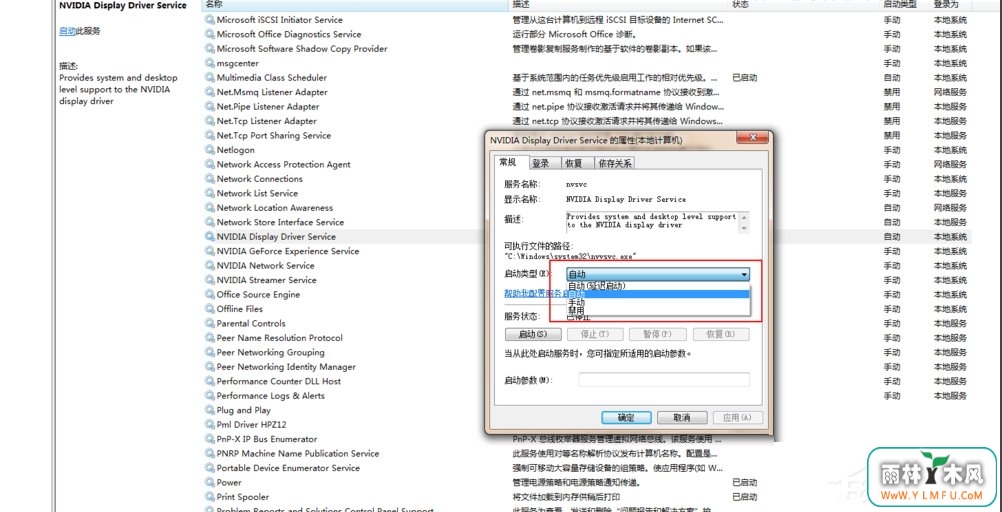The height and width of the screenshot is (512, 1002).
Task: Click the Parental Controls service icon
Action: (x=210, y=323)
